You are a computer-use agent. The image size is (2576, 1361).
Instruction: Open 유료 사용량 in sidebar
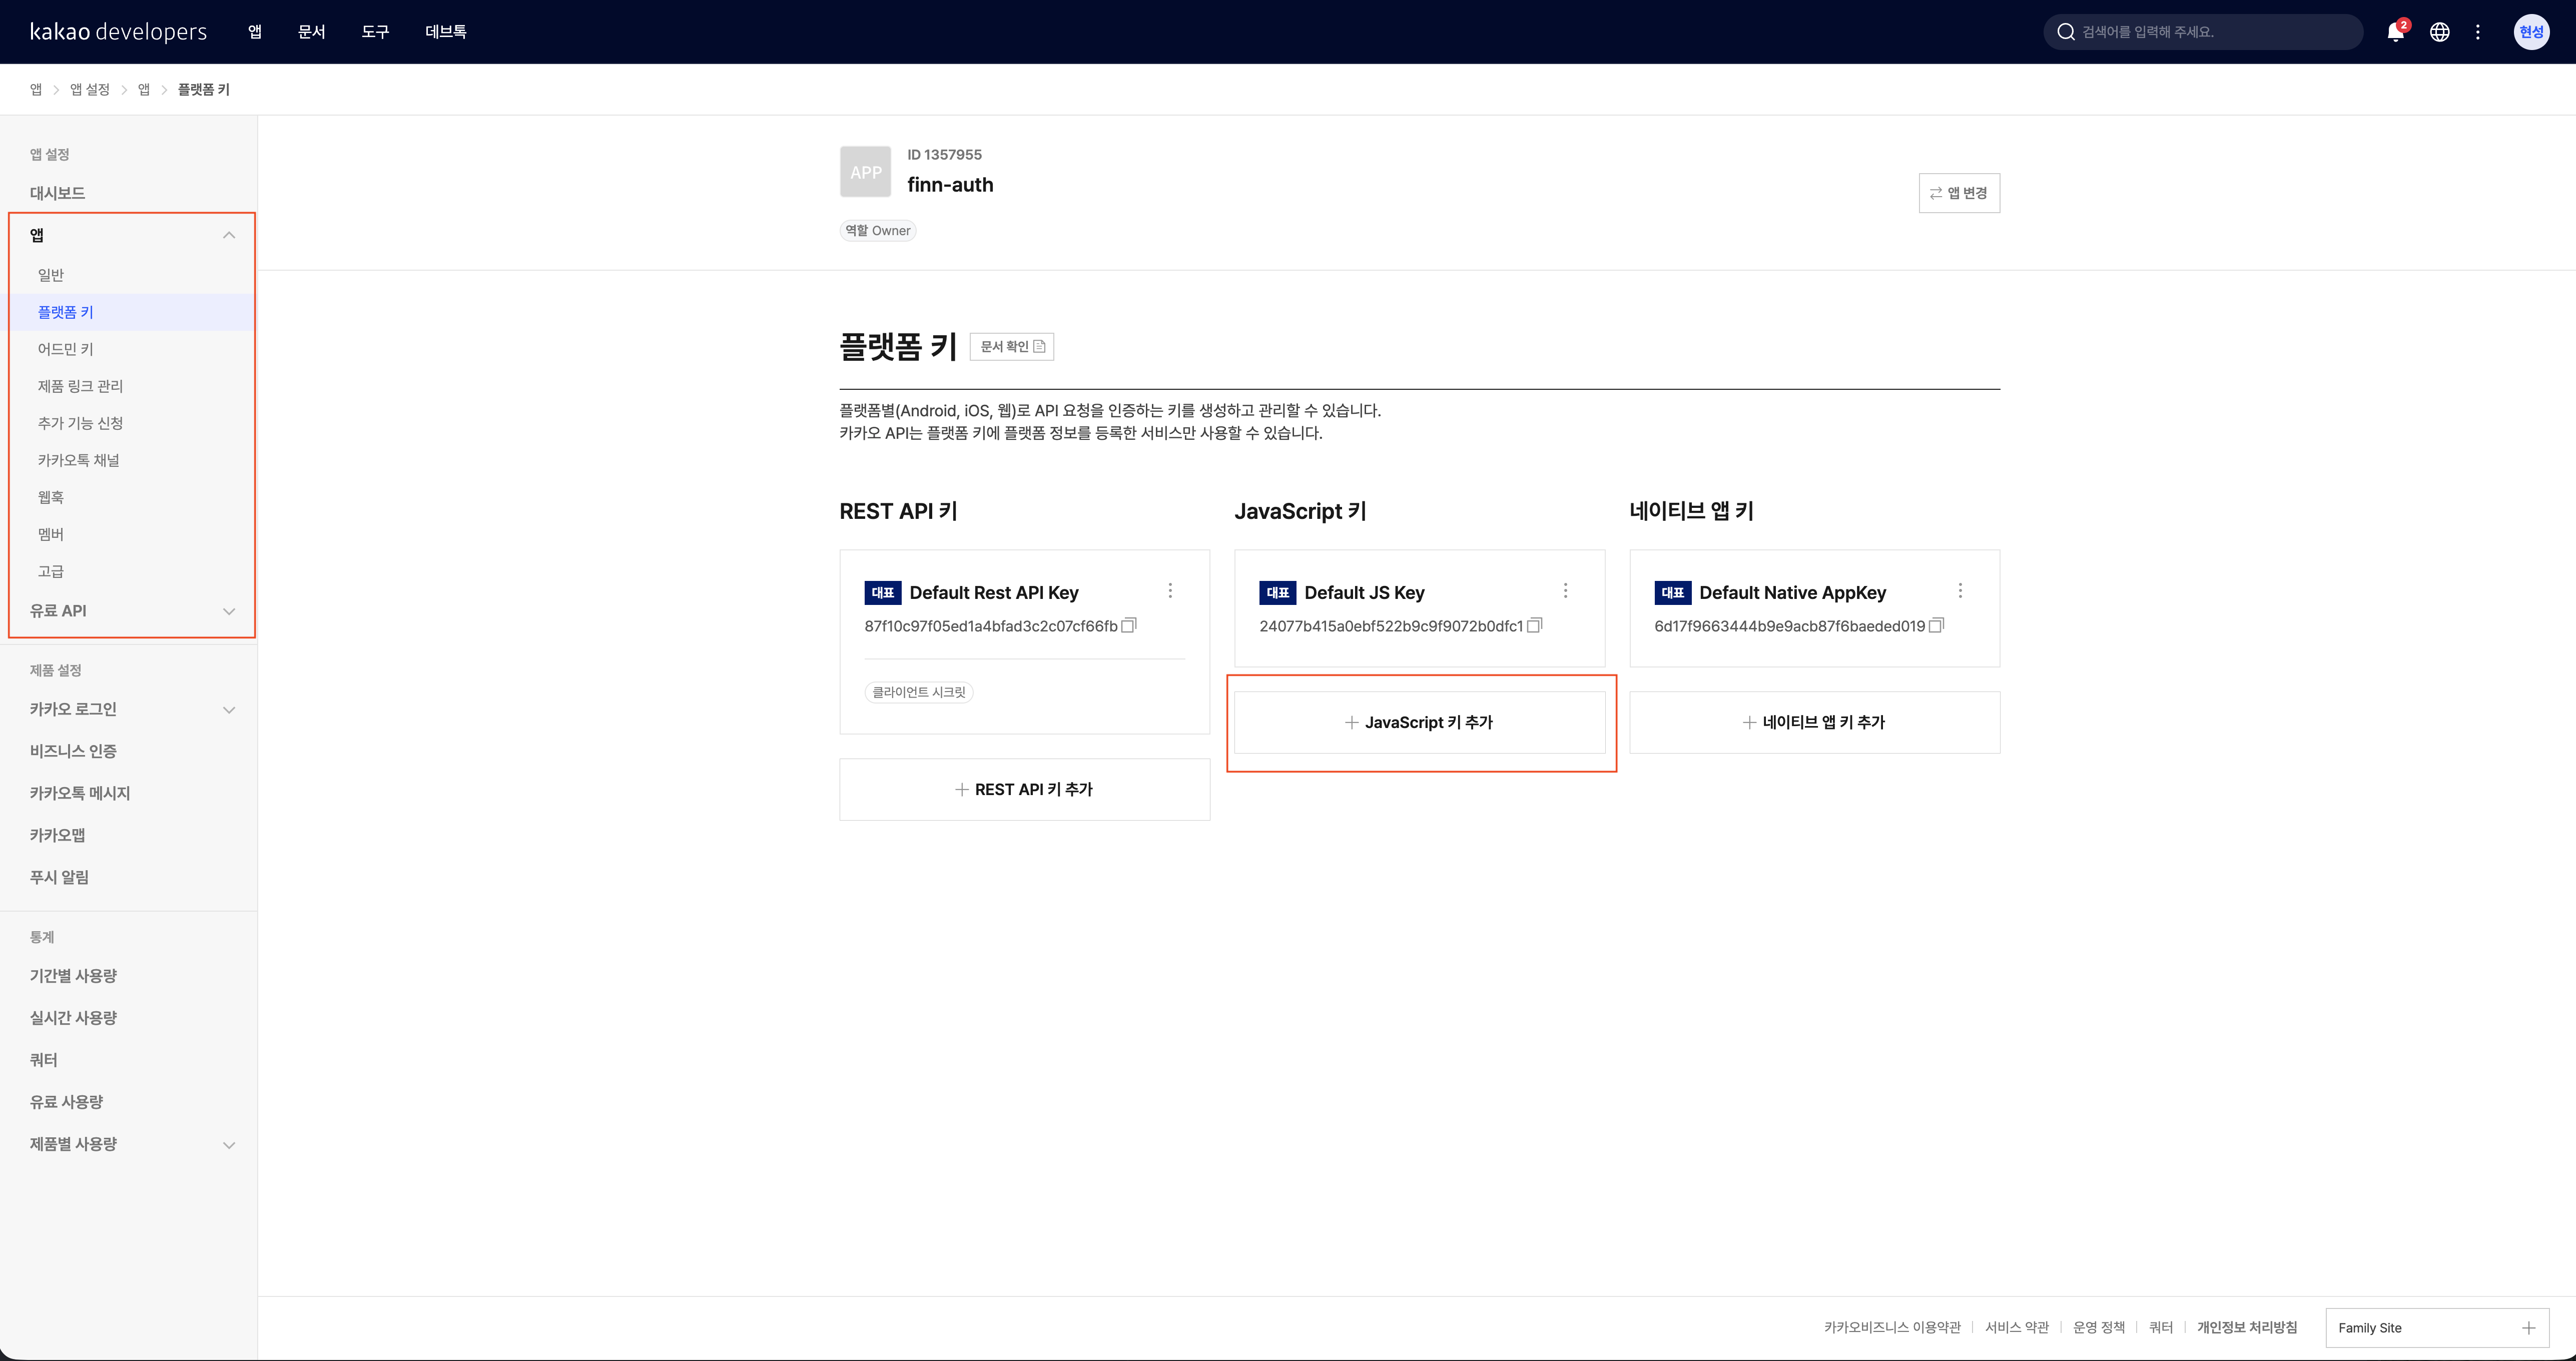pos(66,1102)
